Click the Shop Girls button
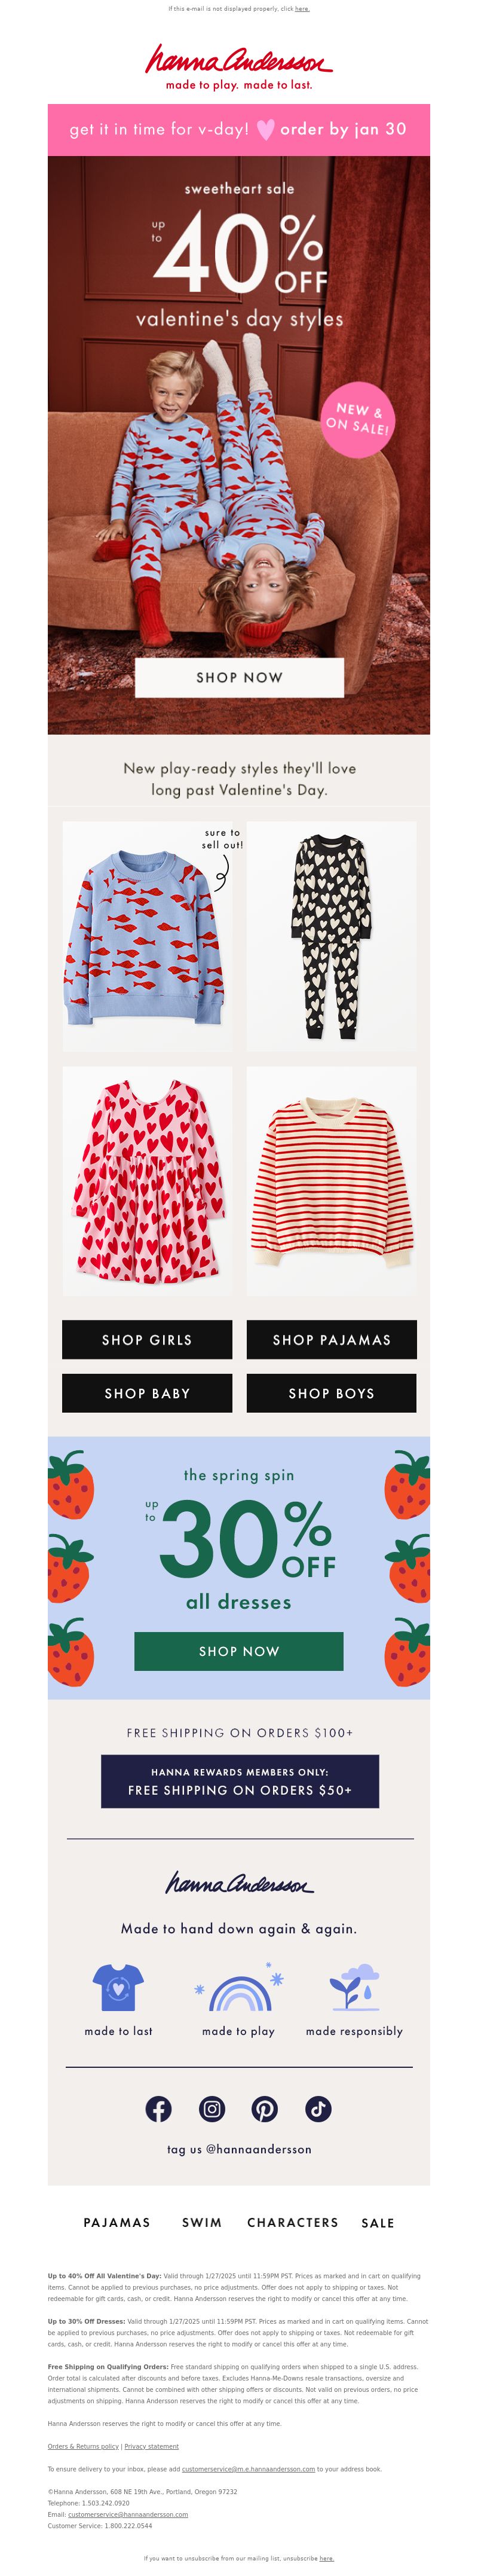The width and height of the screenshot is (478, 2576). [x=147, y=1339]
